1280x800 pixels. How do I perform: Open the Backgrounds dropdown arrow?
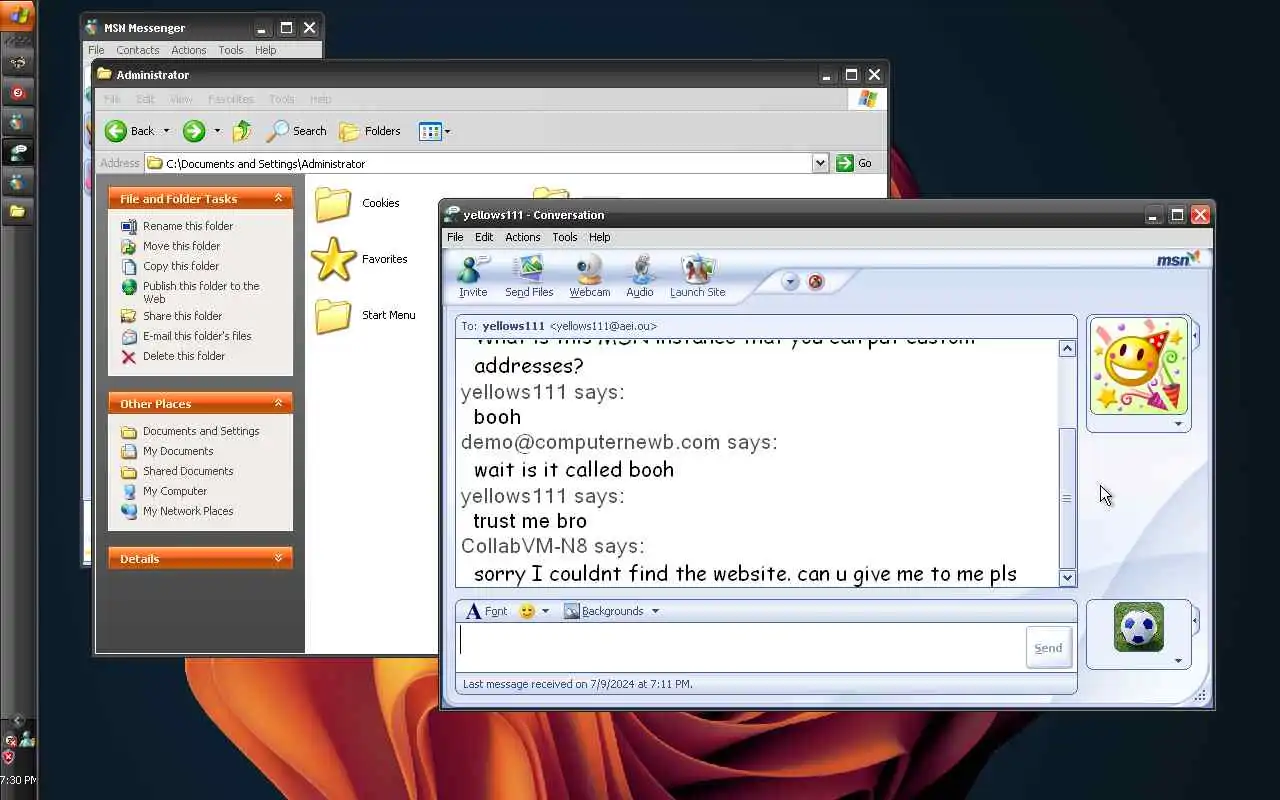coord(655,611)
